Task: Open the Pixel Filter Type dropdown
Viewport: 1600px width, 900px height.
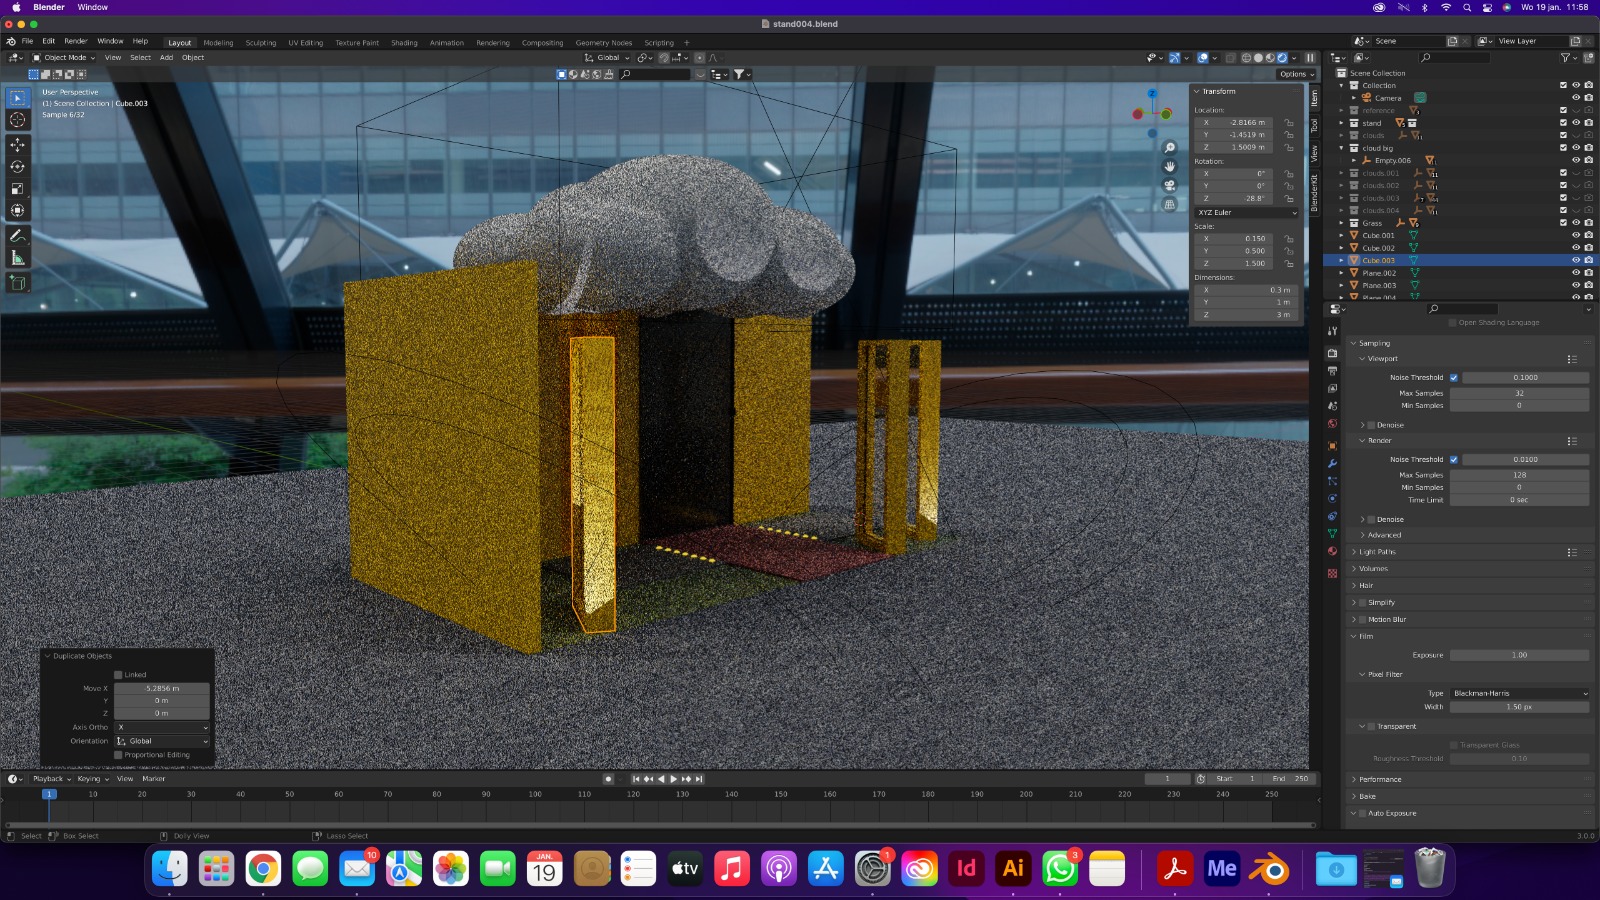Action: (x=1519, y=693)
